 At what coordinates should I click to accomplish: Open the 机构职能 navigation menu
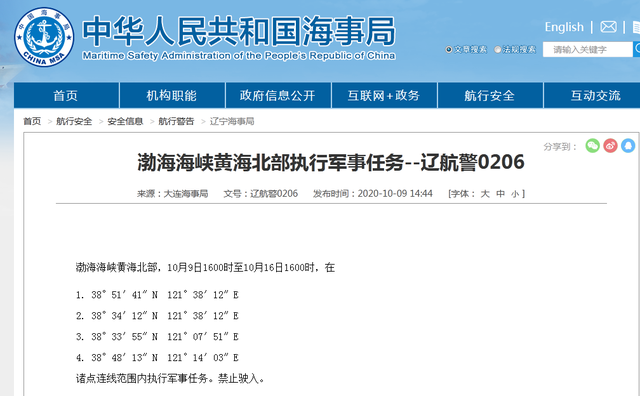[x=172, y=96]
